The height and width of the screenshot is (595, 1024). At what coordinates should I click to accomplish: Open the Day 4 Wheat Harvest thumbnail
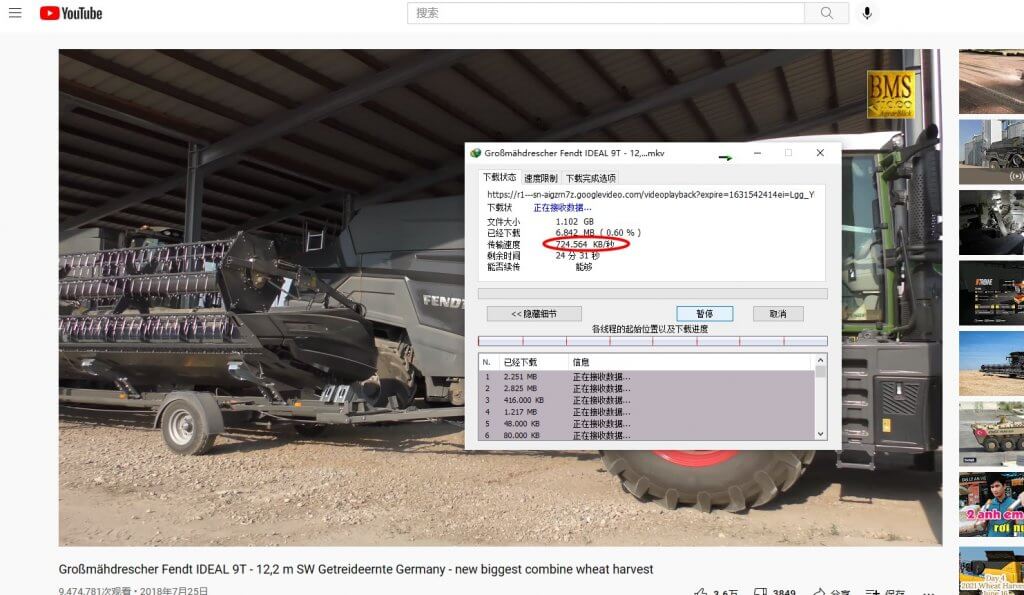991,571
